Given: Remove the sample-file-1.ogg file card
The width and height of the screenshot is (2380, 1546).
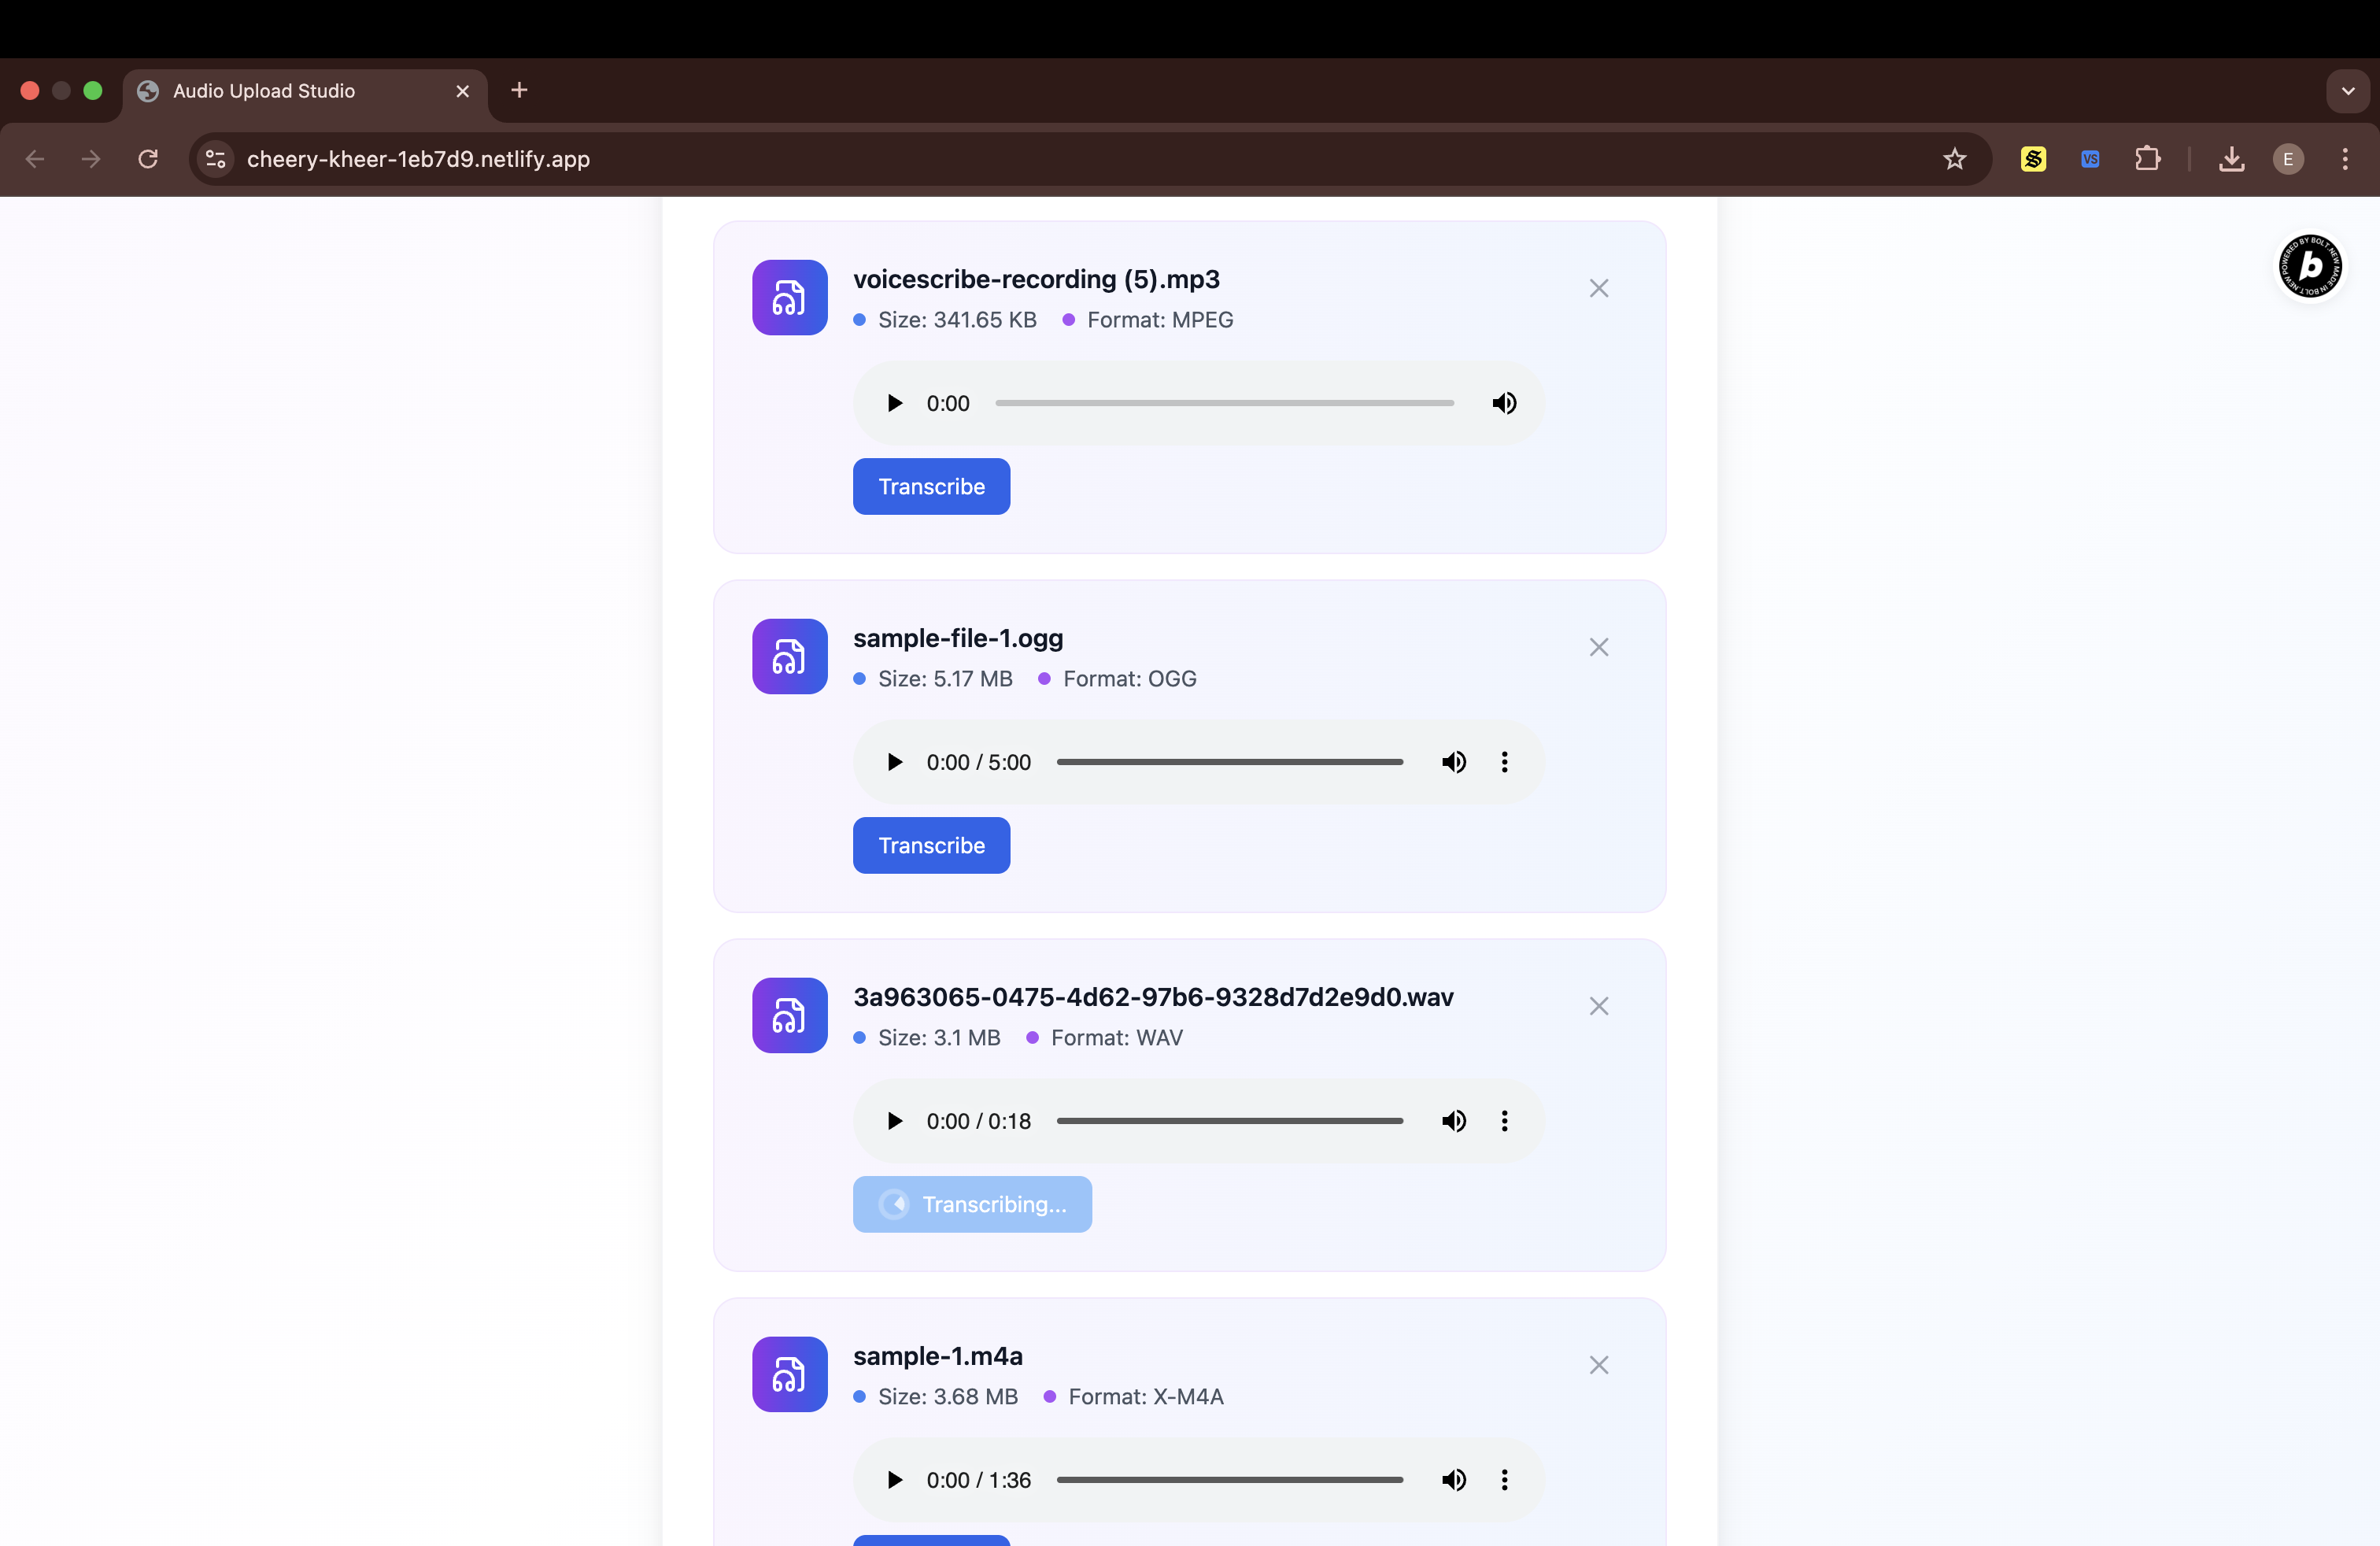Looking at the screenshot, I should pyautogui.click(x=1598, y=647).
